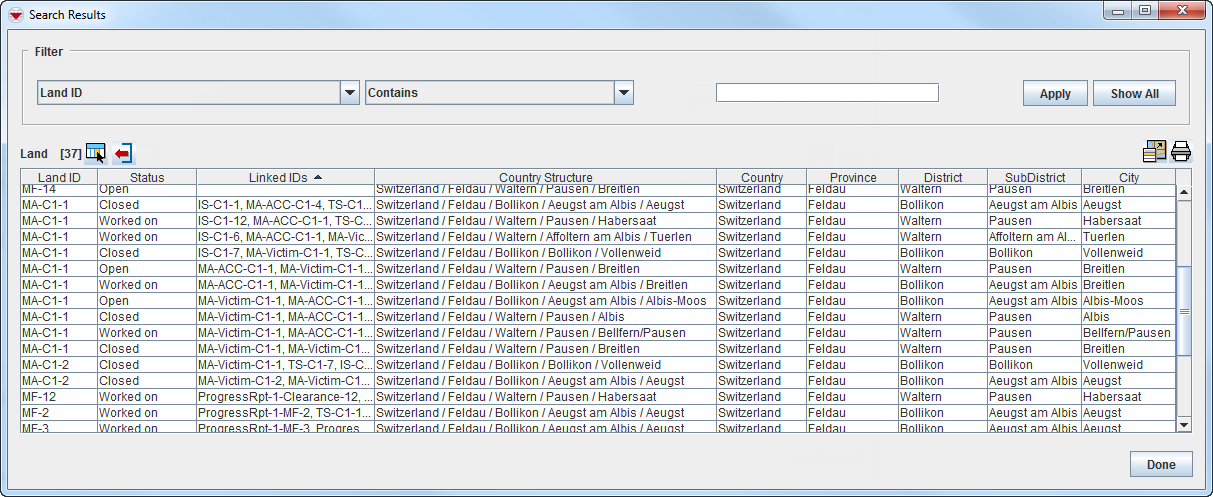The width and height of the screenshot is (1213, 497).
Task: Click the vertical scrollbar thumb of the table
Action: (x=1184, y=310)
